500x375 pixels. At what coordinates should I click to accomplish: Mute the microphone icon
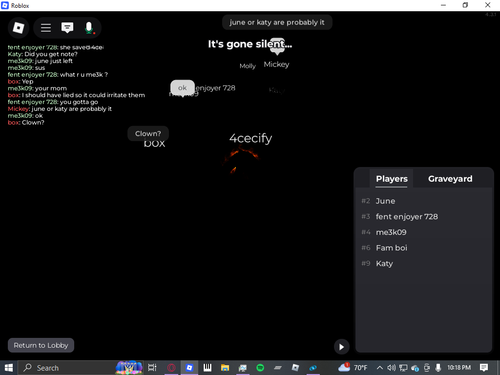[x=89, y=28]
